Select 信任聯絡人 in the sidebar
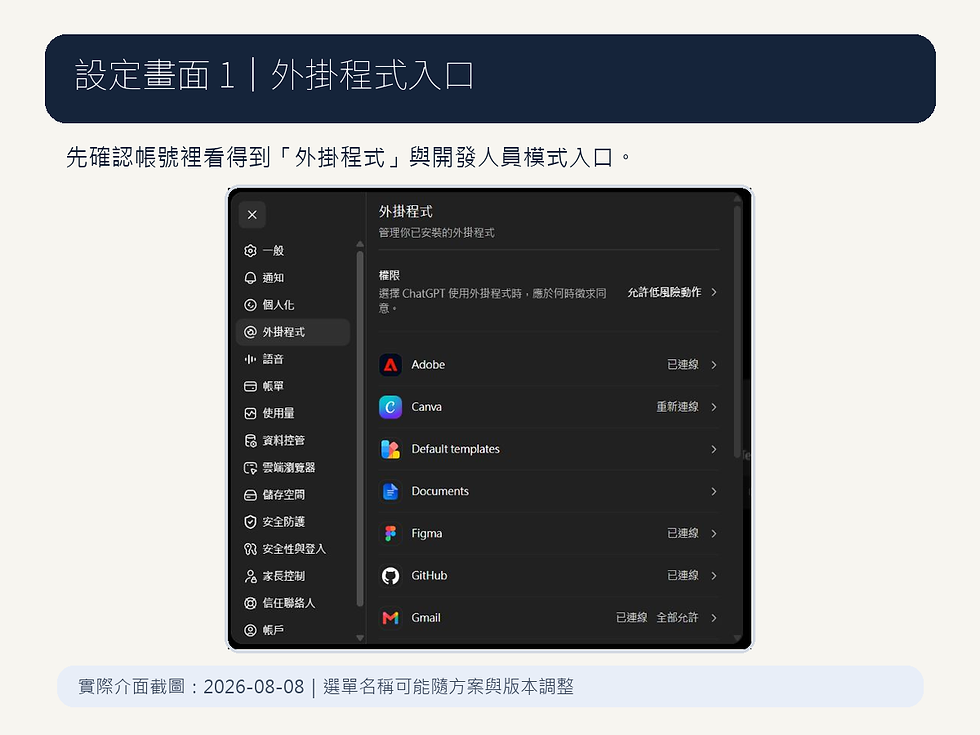This screenshot has width=980, height=735. pyautogui.click(x=293, y=603)
